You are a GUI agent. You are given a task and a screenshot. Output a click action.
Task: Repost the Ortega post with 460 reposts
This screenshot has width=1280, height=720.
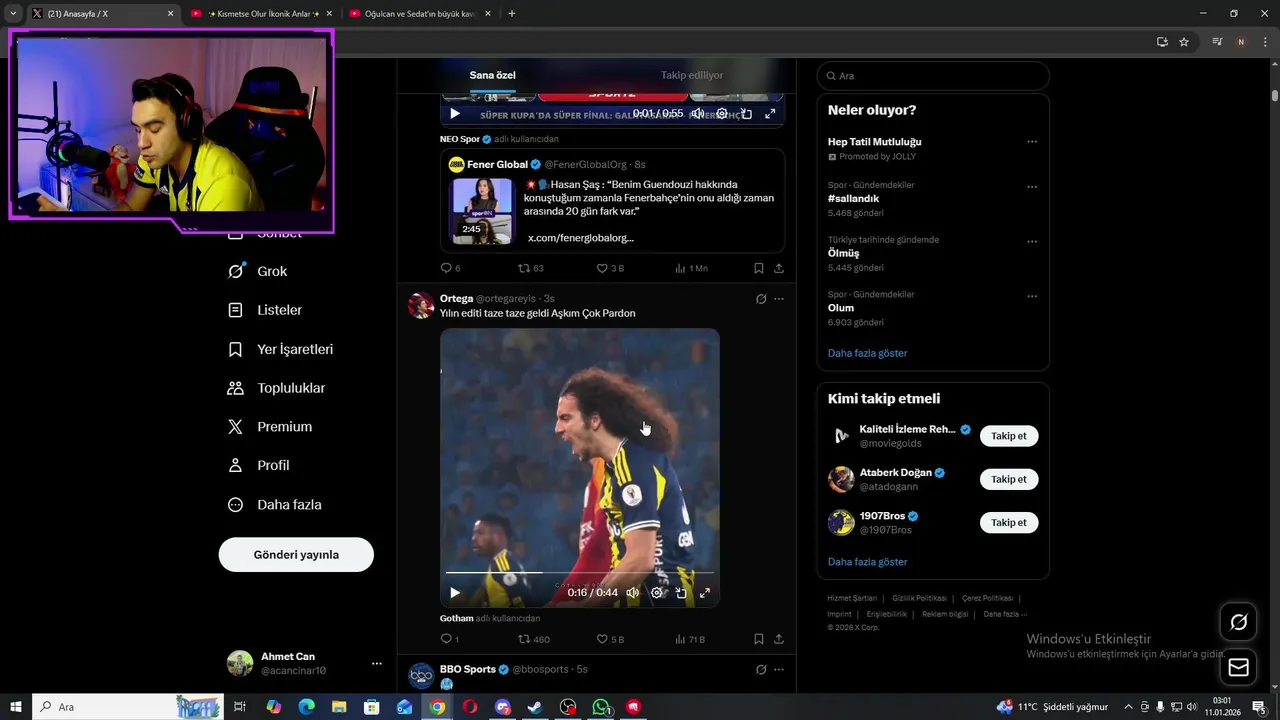[524, 639]
